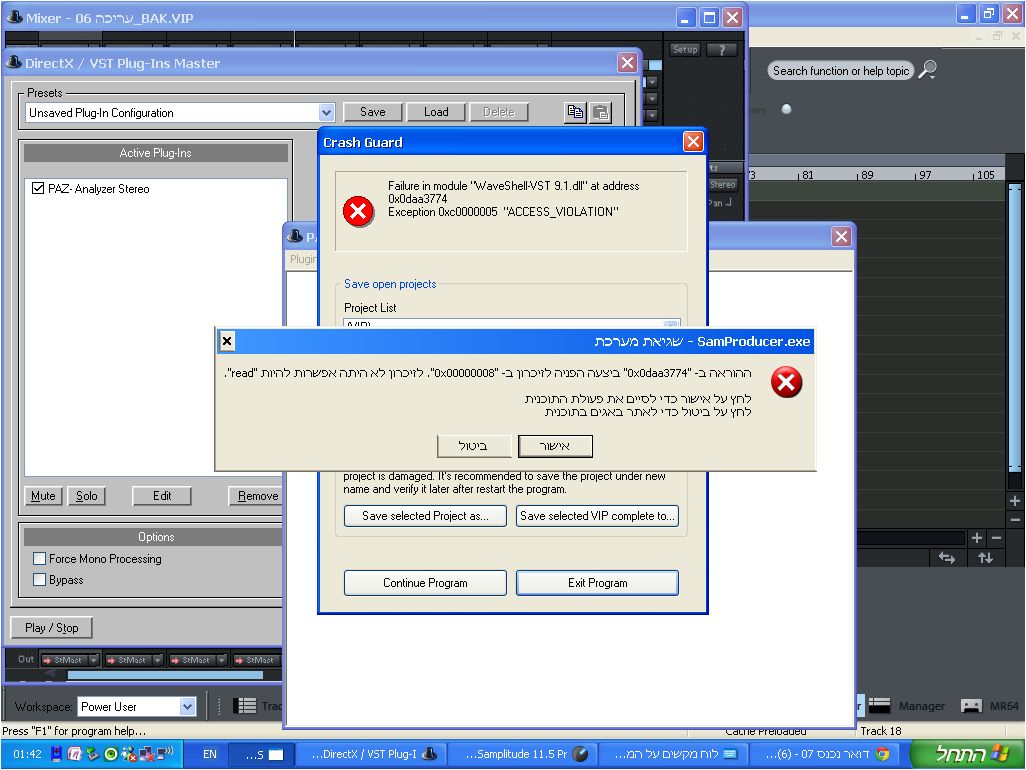The image size is (1026, 770).
Task: Click the MR64 cassette icon
Action: (x=971, y=706)
